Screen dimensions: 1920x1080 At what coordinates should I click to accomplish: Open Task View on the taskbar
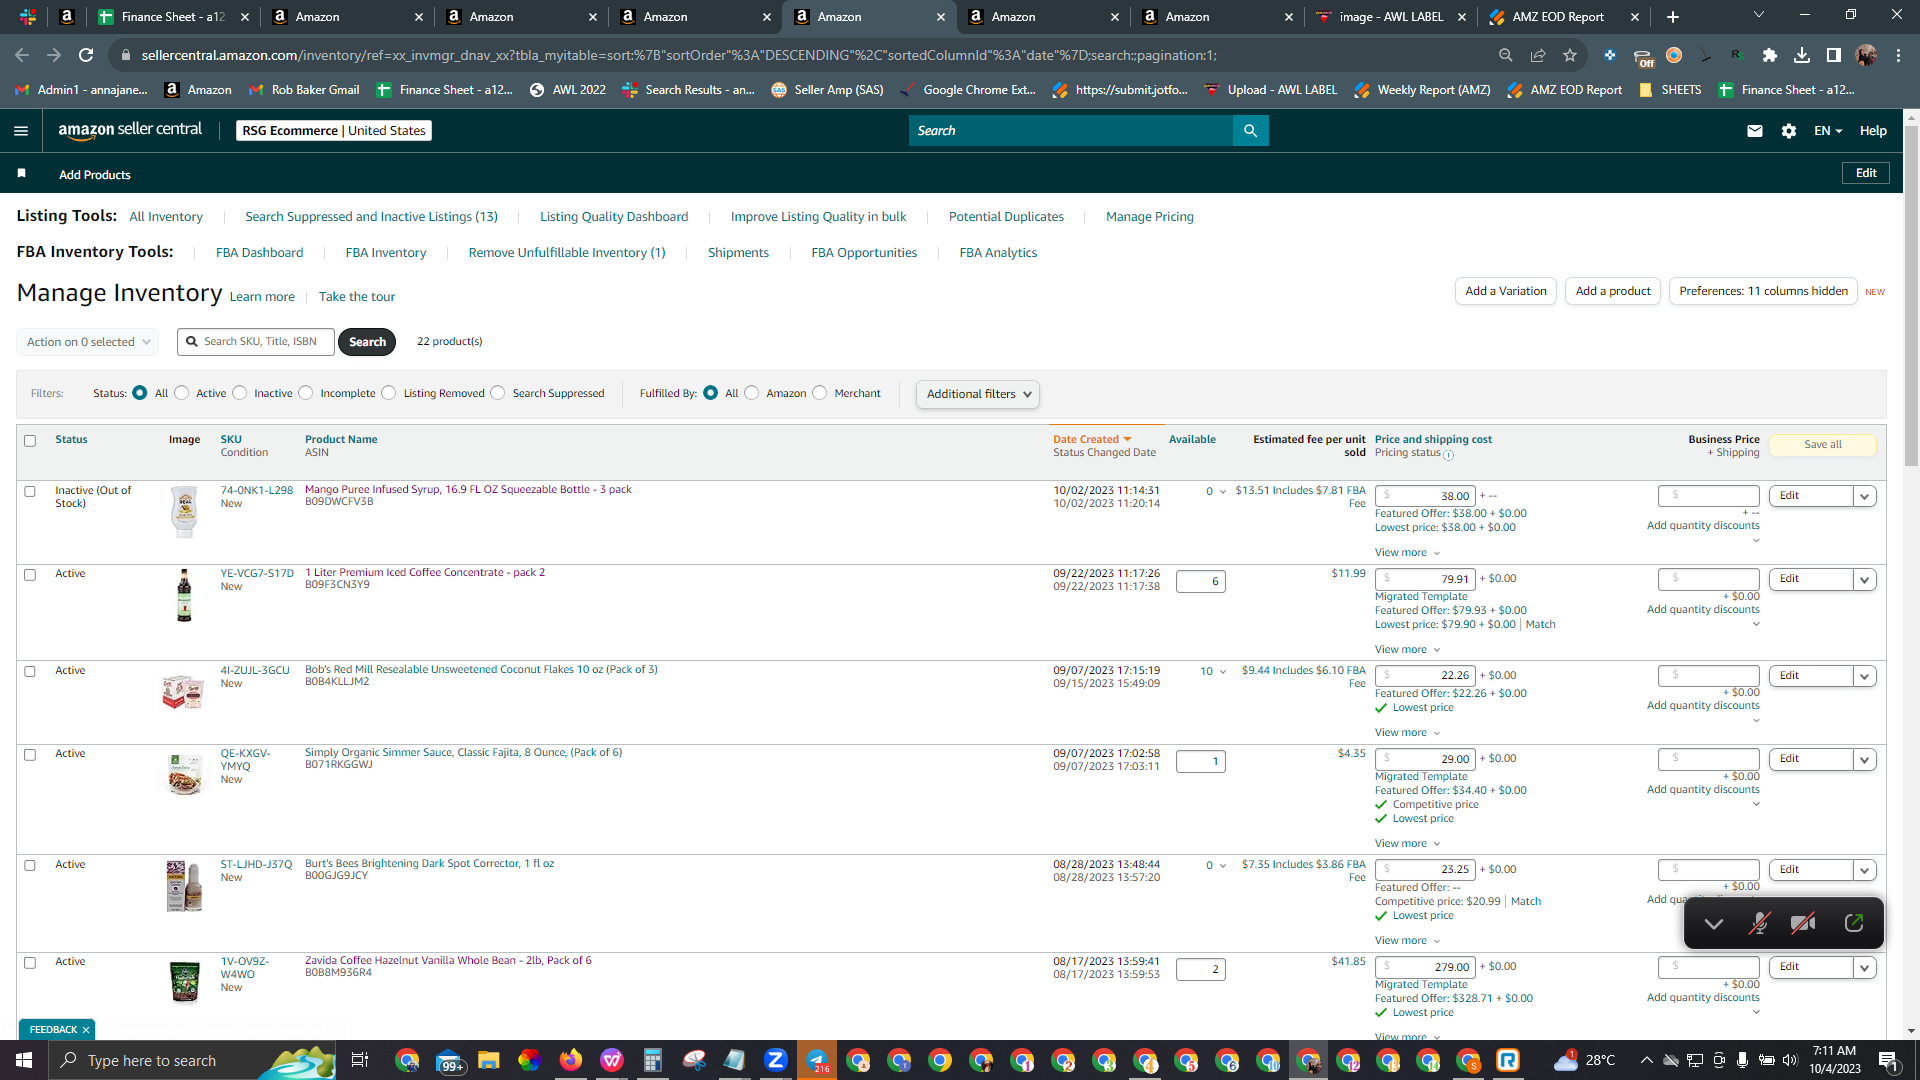pyautogui.click(x=360, y=1060)
